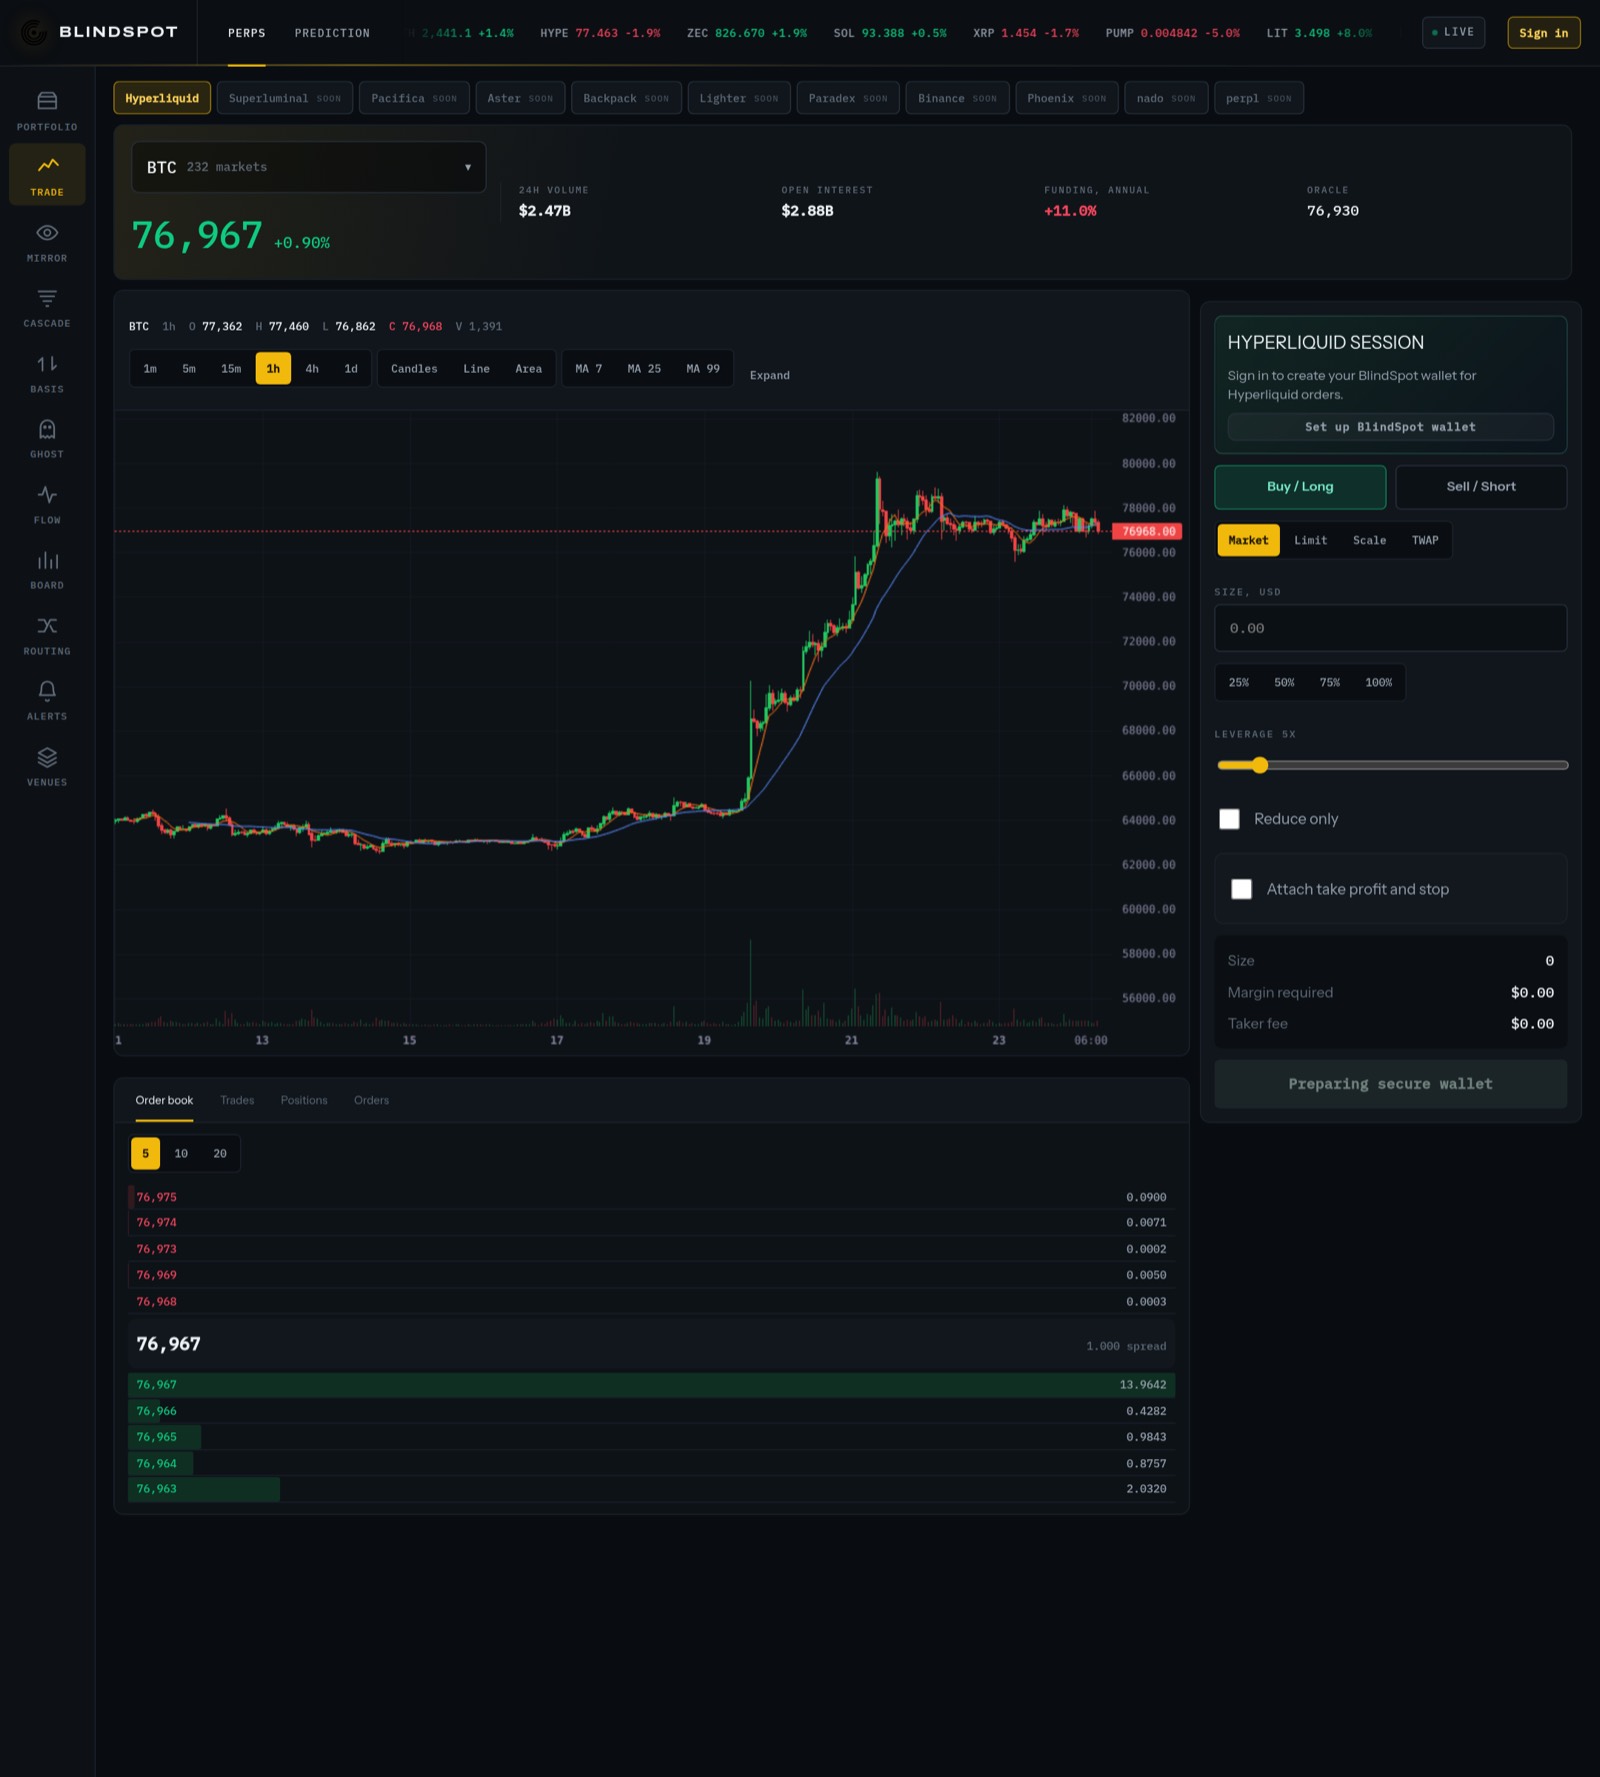Click the Superluminal venue chip
This screenshot has height=1777, width=1600.
click(284, 98)
